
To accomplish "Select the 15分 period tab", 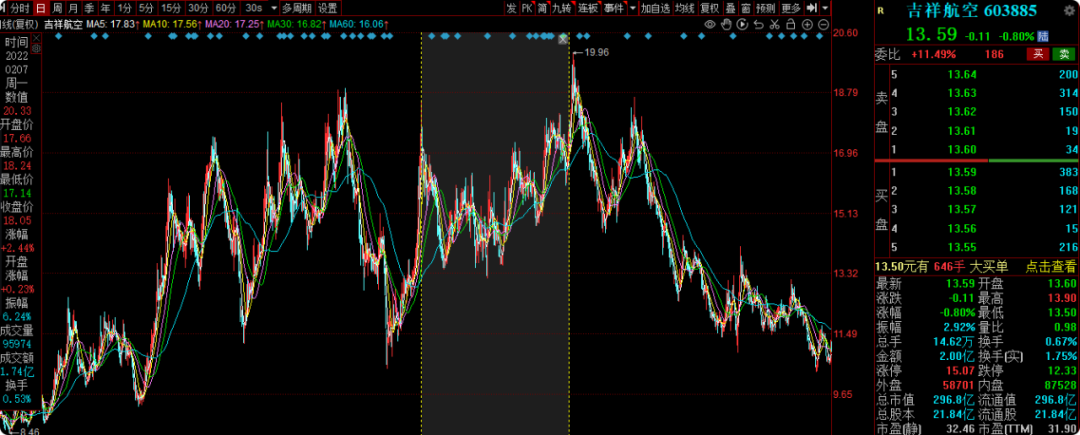I will tap(170, 8).
